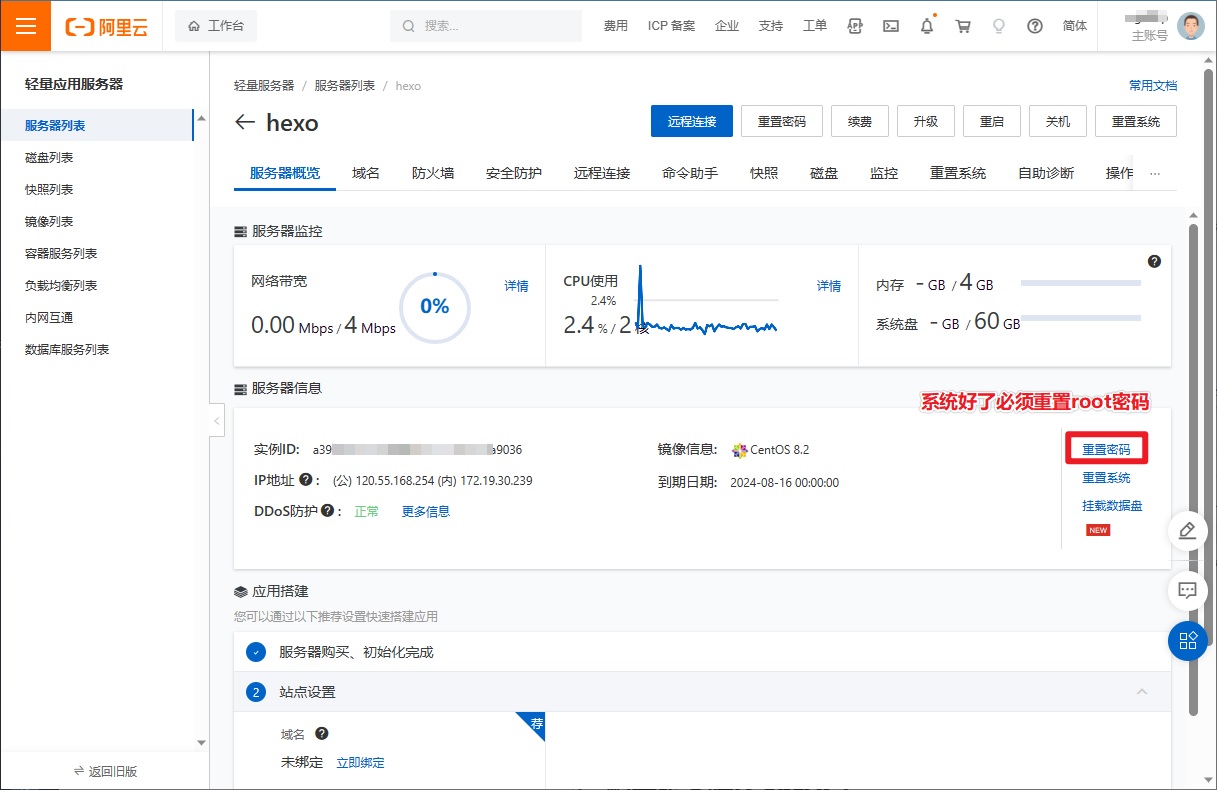Switch to the 快照 tab

tap(764, 173)
